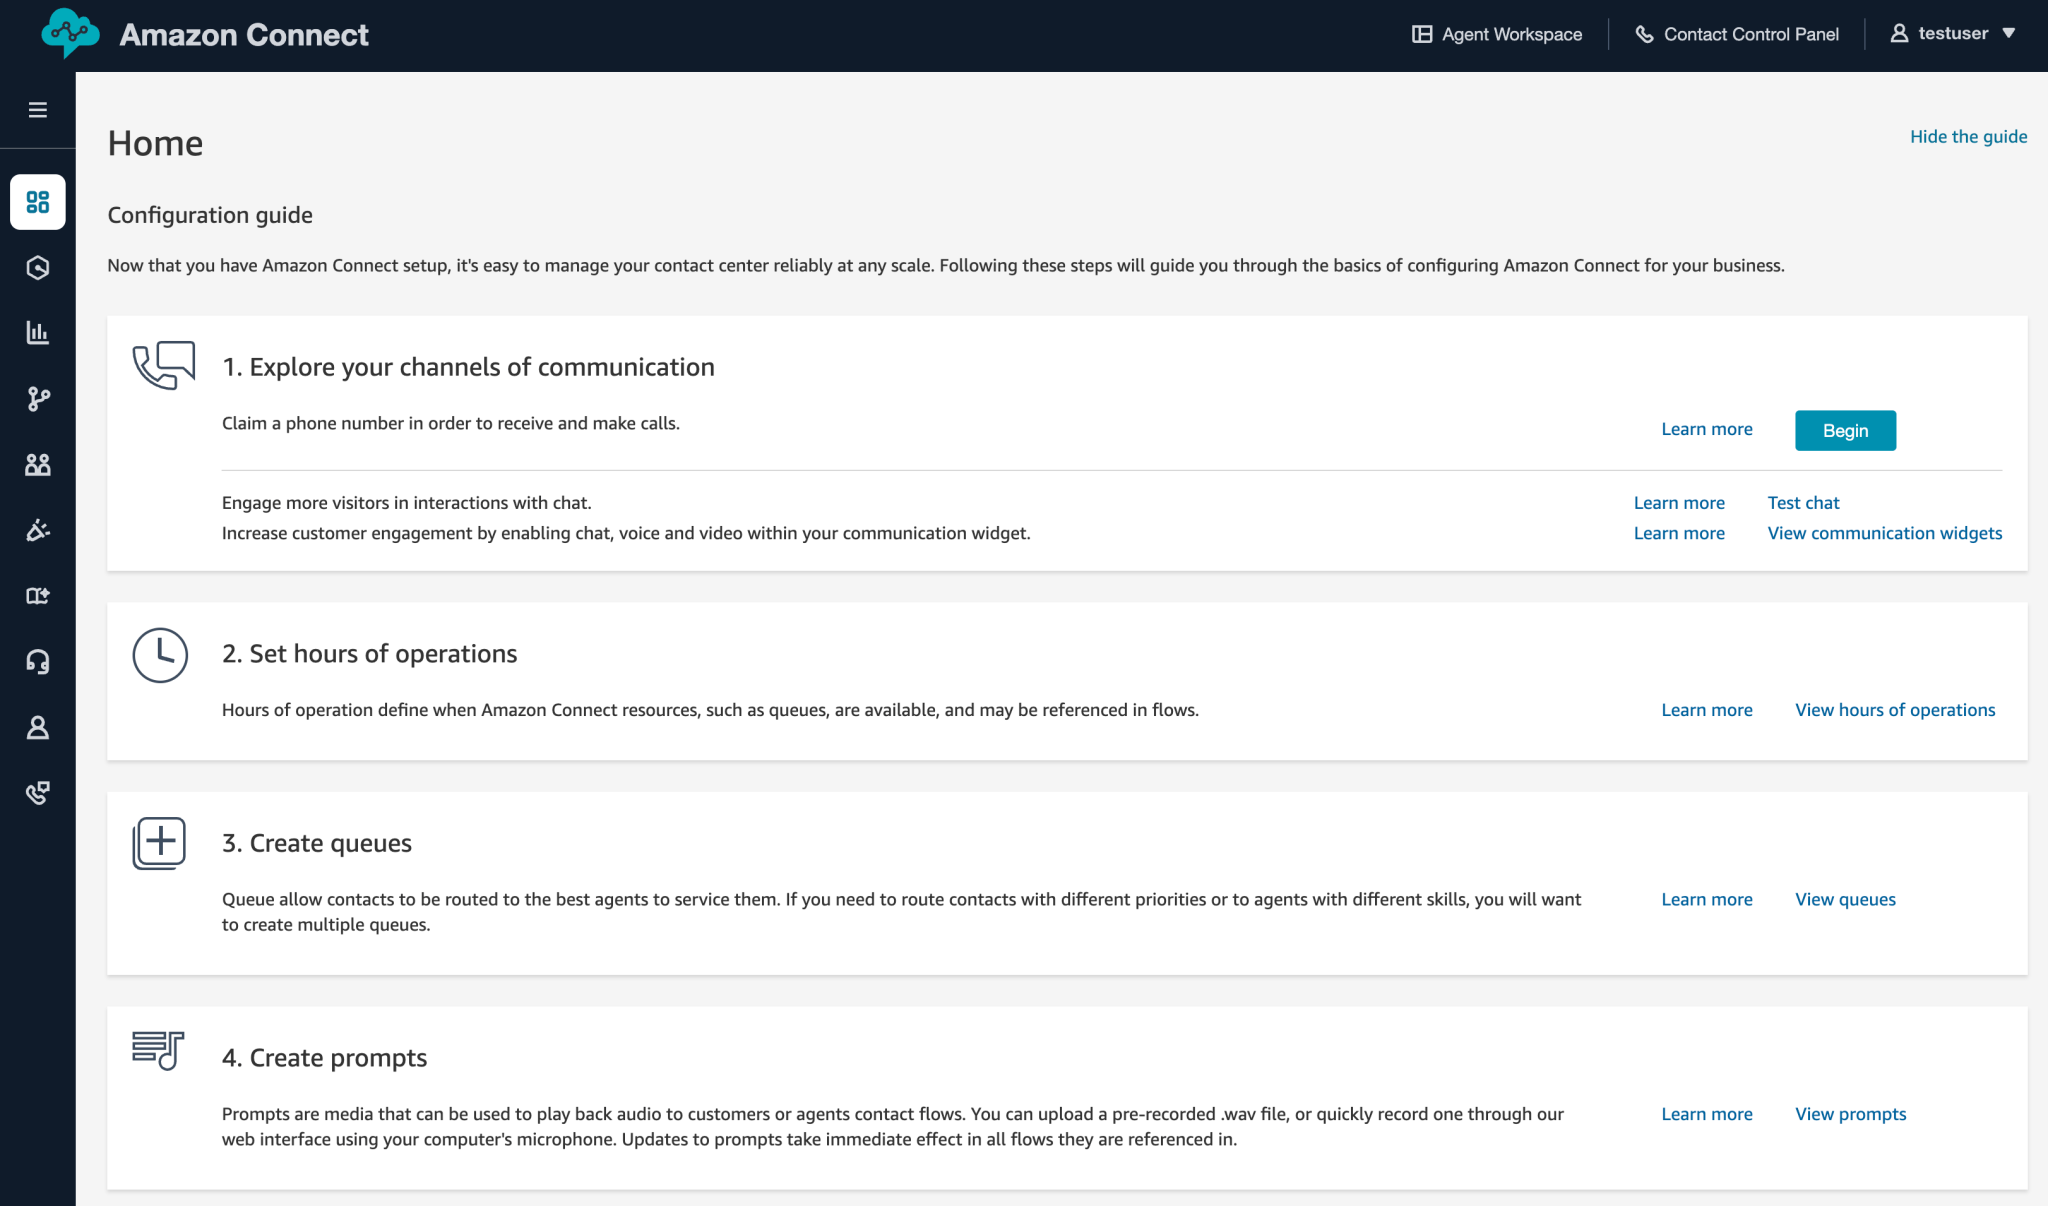View hours of operations
The width and height of the screenshot is (2048, 1206).
(1894, 709)
